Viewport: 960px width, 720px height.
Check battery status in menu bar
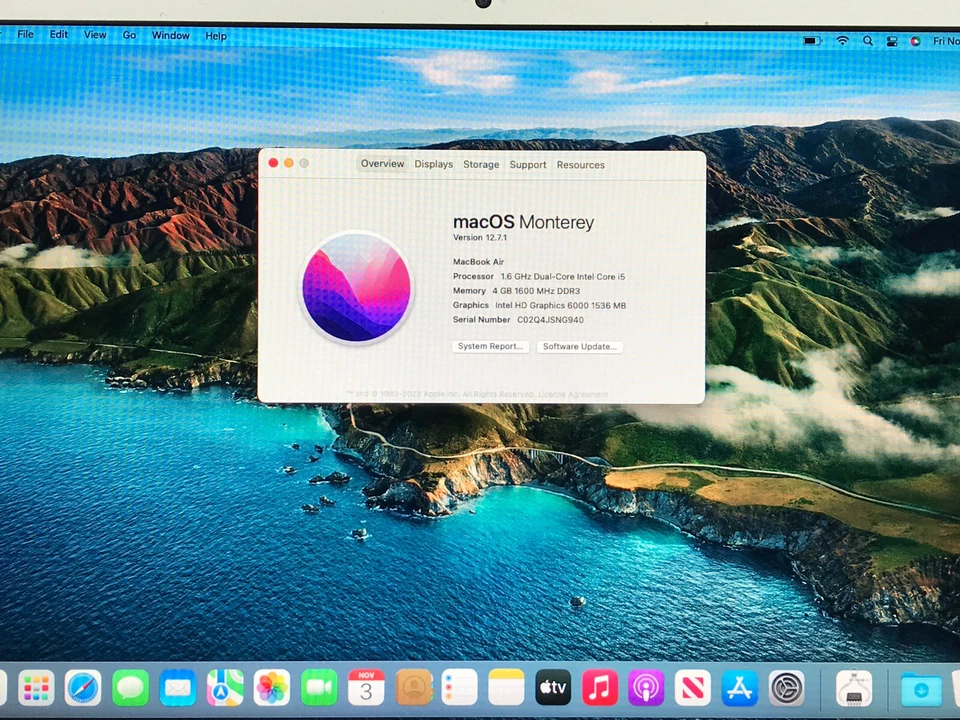pos(812,41)
